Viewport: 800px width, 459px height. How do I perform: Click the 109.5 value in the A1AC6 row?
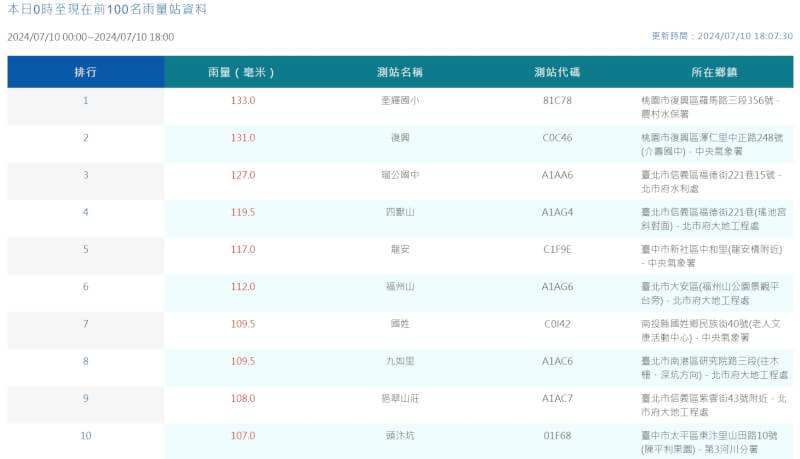point(243,361)
